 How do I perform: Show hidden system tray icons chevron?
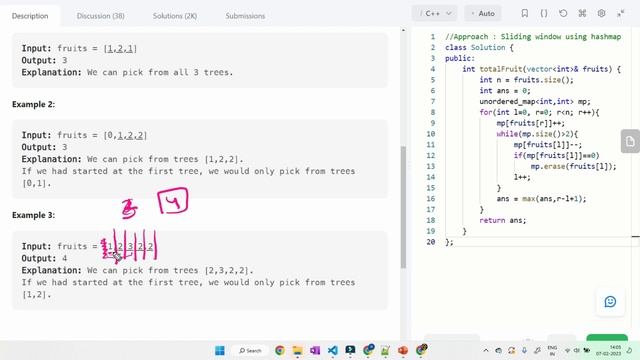tap(486, 351)
